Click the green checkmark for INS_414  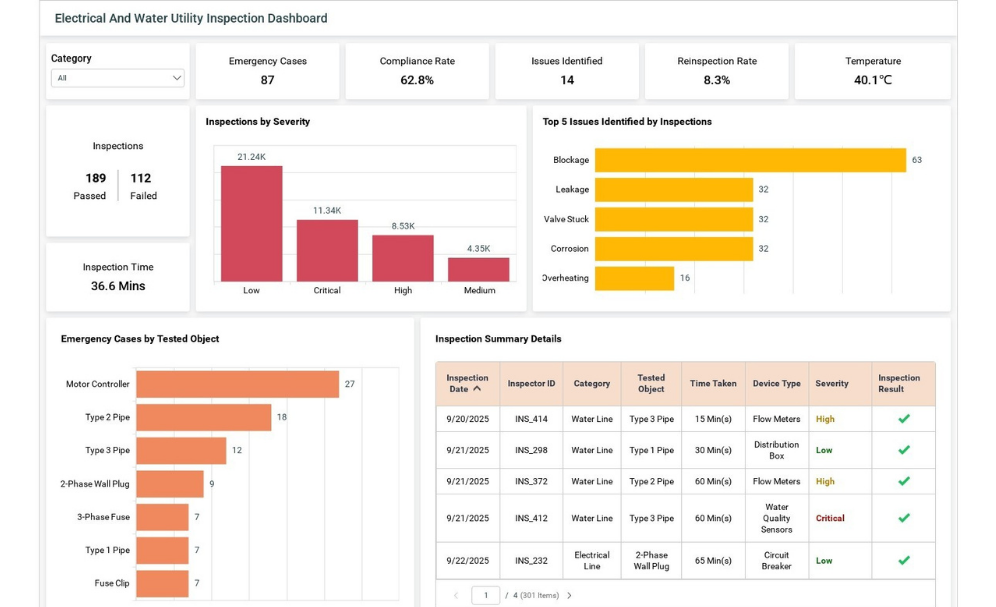[903, 419]
